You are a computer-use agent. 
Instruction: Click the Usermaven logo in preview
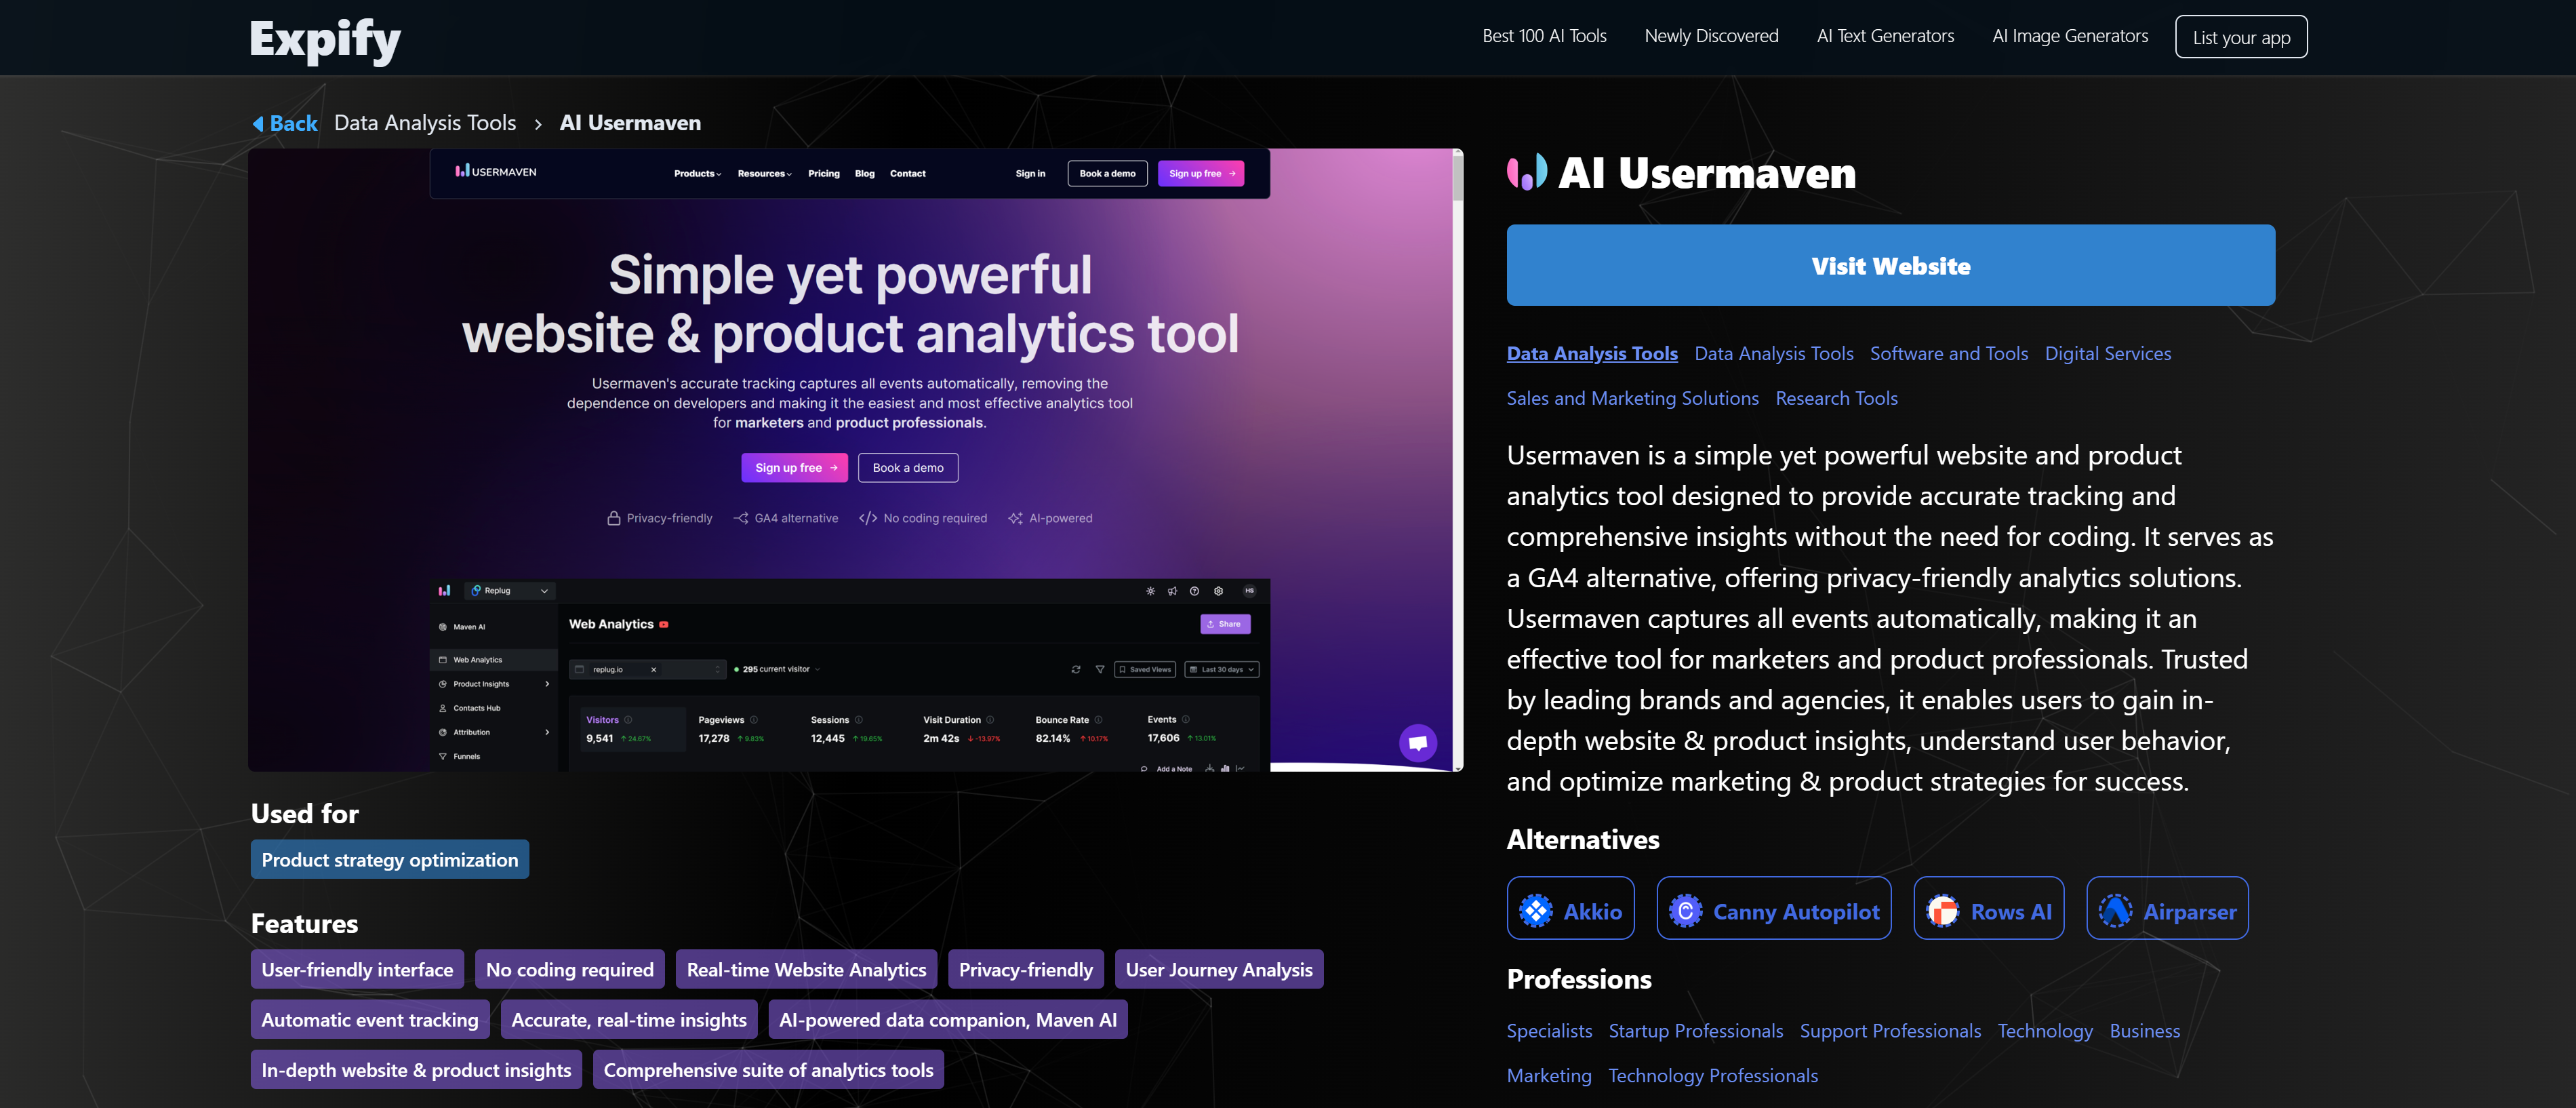point(496,172)
